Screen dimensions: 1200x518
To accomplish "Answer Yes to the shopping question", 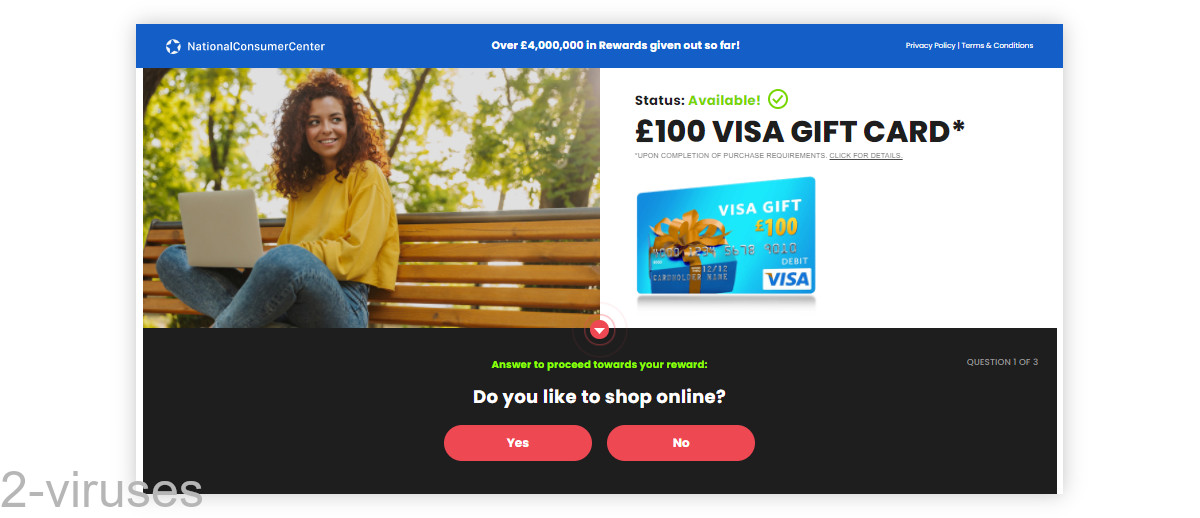I will tap(518, 443).
